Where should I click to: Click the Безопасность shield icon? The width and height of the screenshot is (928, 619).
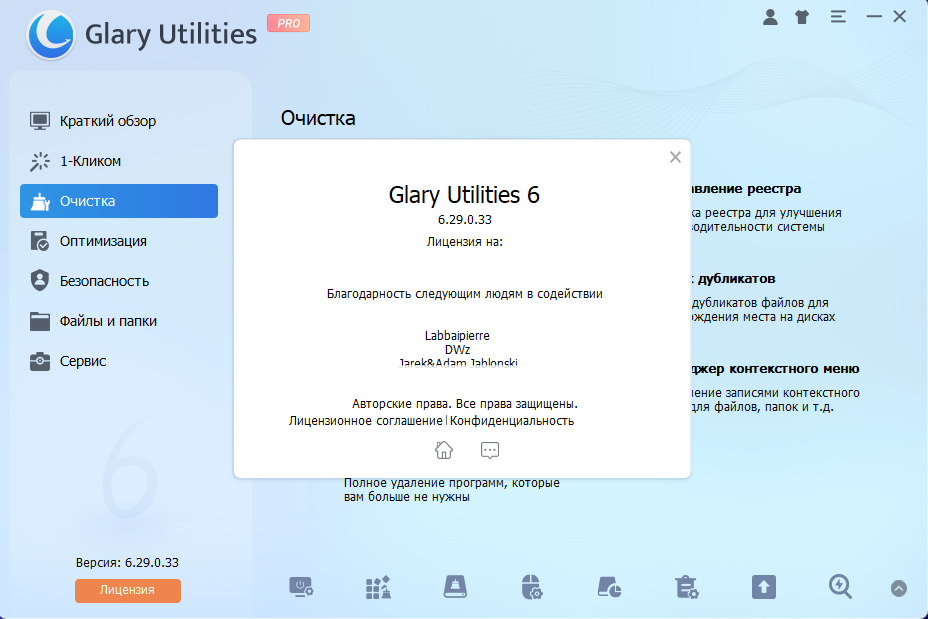[40, 281]
